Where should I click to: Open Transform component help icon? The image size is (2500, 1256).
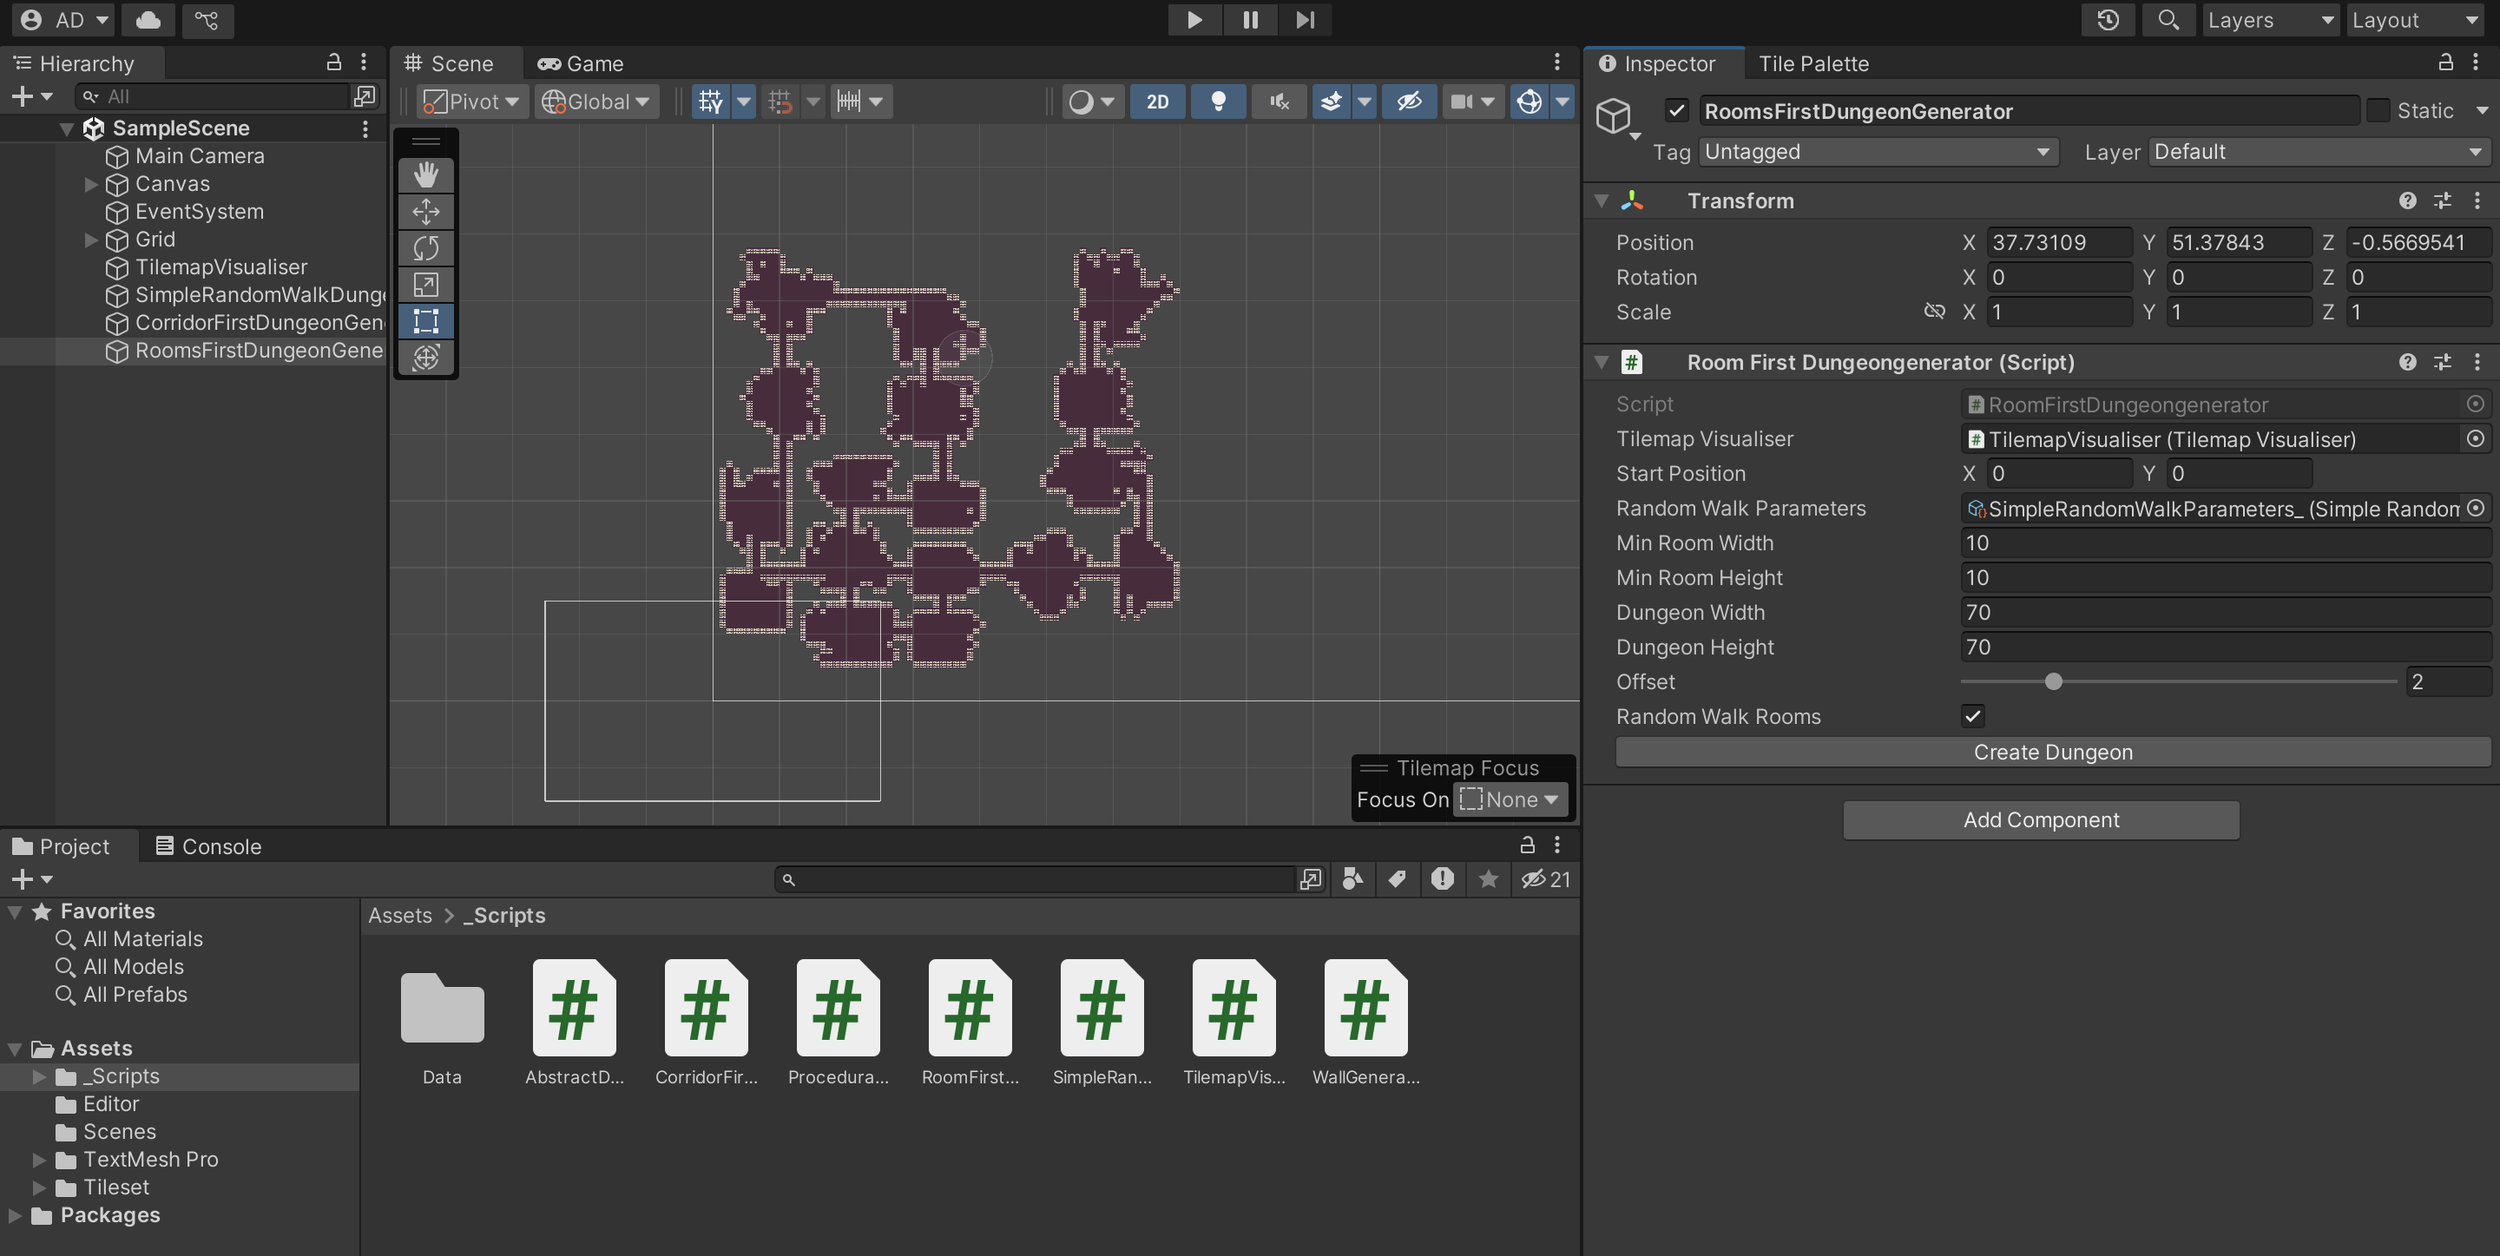(x=2407, y=201)
